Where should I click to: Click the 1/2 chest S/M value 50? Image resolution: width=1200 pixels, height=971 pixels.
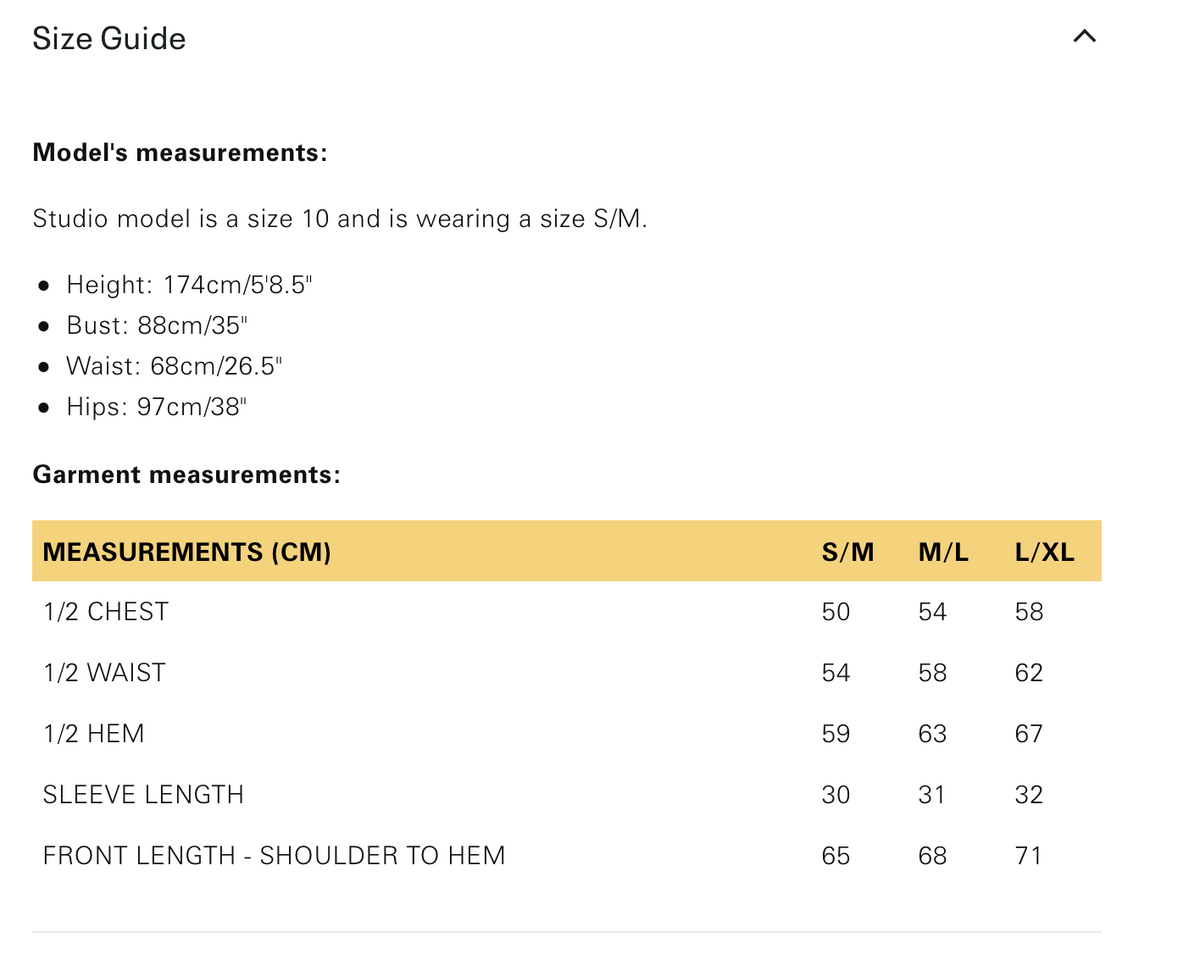tap(836, 612)
